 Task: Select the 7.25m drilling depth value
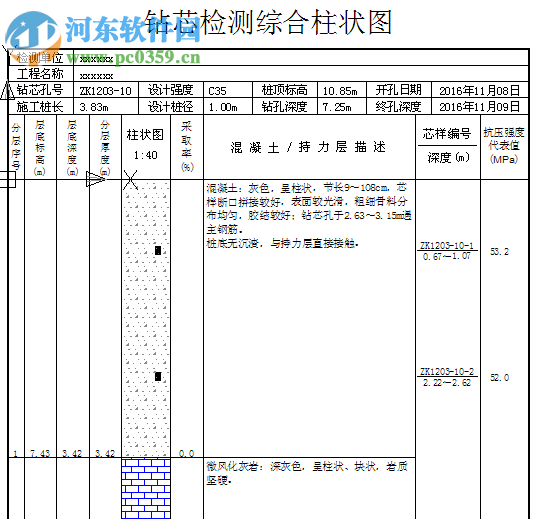click(x=337, y=107)
